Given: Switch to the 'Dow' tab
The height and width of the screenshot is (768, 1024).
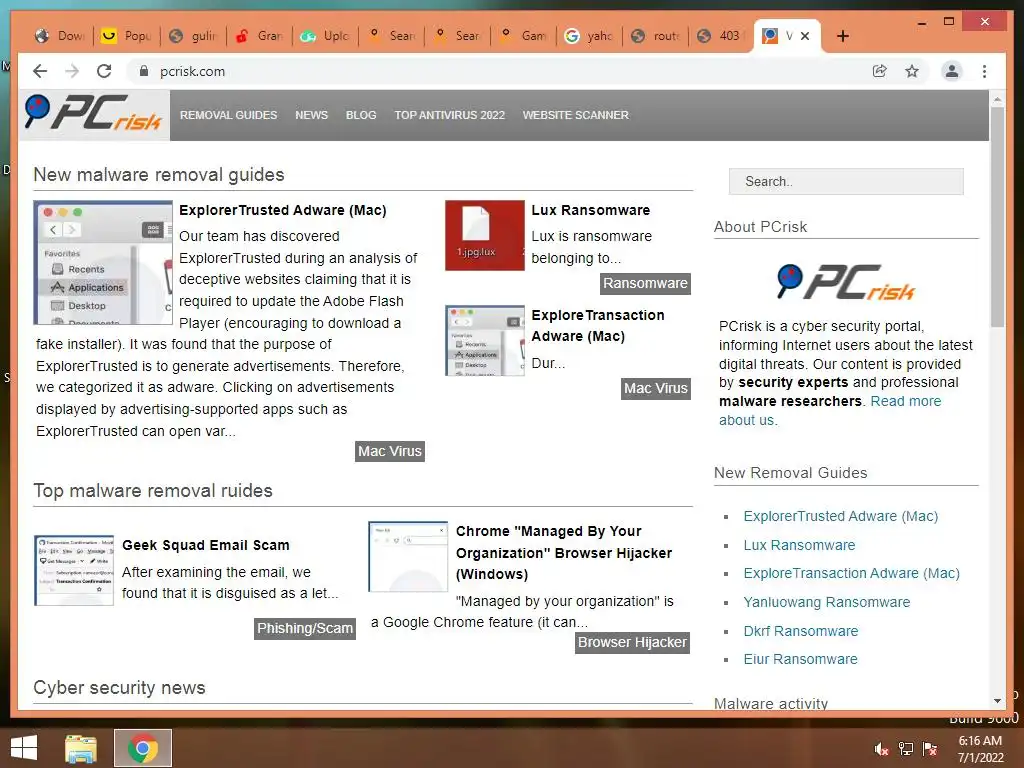Looking at the screenshot, I should coord(61,36).
